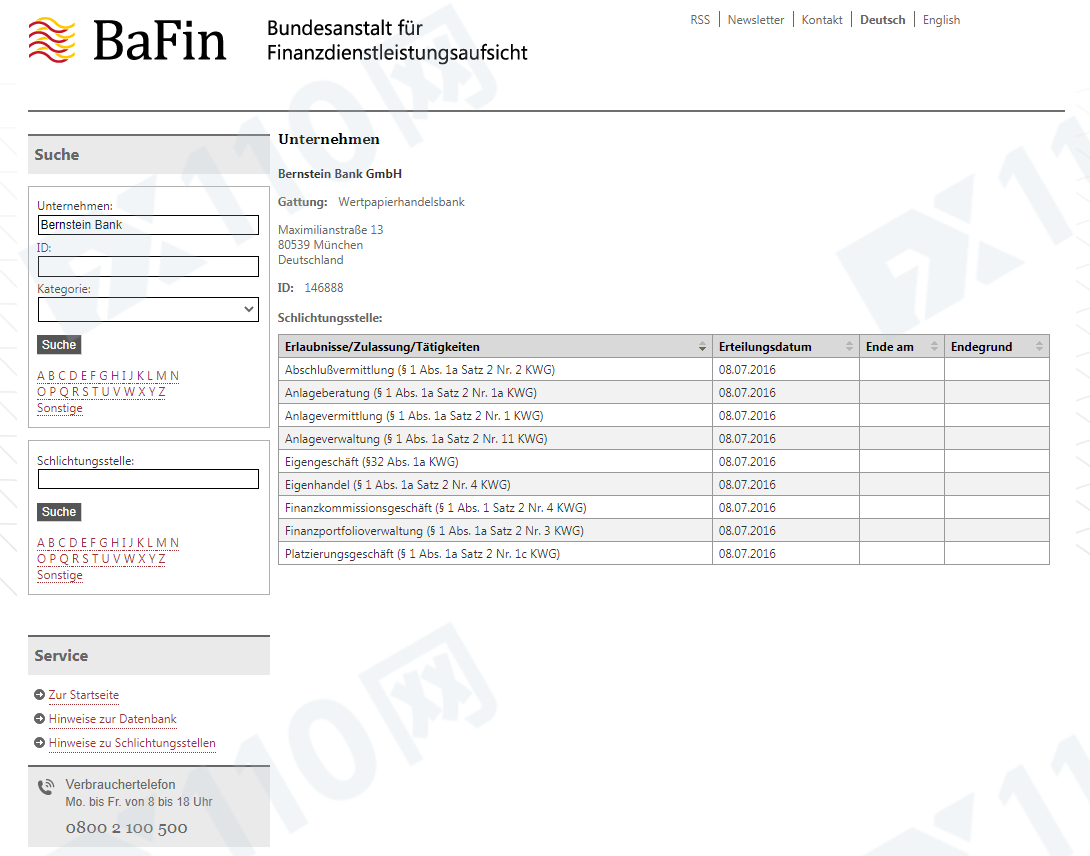Select Abschlußvermittlung table row text

(x=420, y=370)
